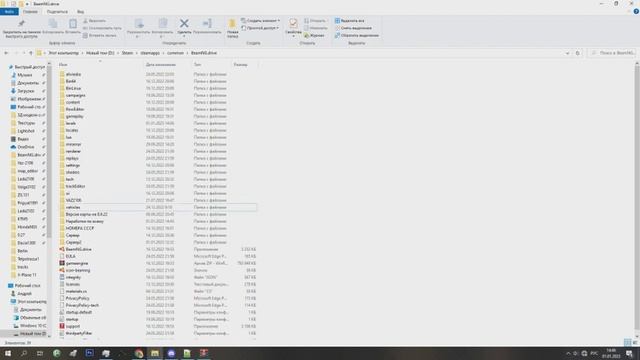Click the Invert selection icon

pyautogui.click(x=337, y=36)
